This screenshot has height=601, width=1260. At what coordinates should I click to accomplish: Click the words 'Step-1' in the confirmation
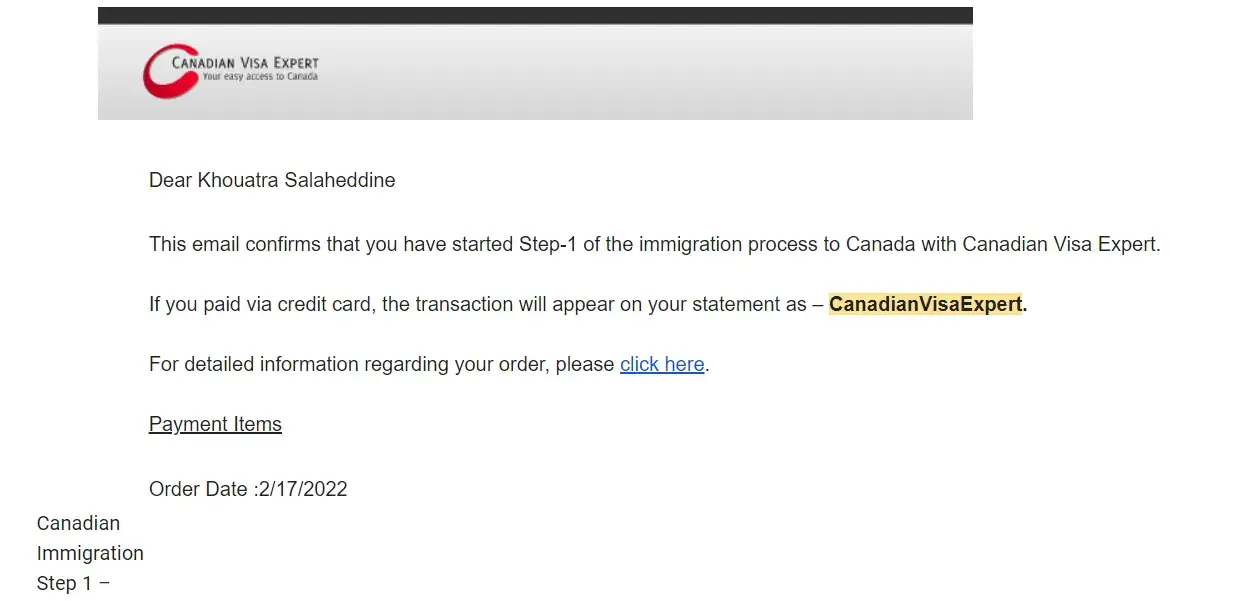pos(547,244)
